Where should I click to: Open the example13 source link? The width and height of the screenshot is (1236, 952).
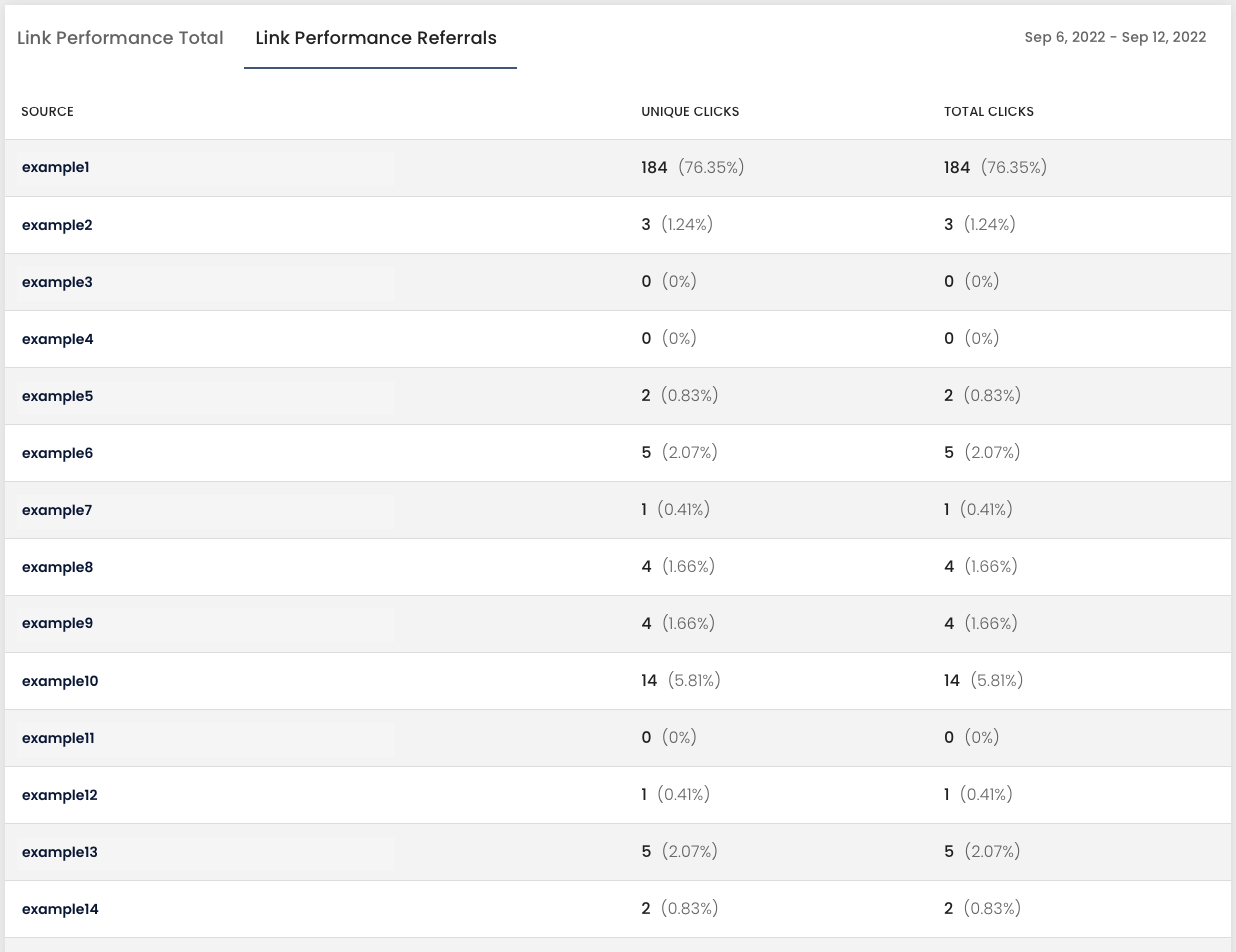point(60,852)
